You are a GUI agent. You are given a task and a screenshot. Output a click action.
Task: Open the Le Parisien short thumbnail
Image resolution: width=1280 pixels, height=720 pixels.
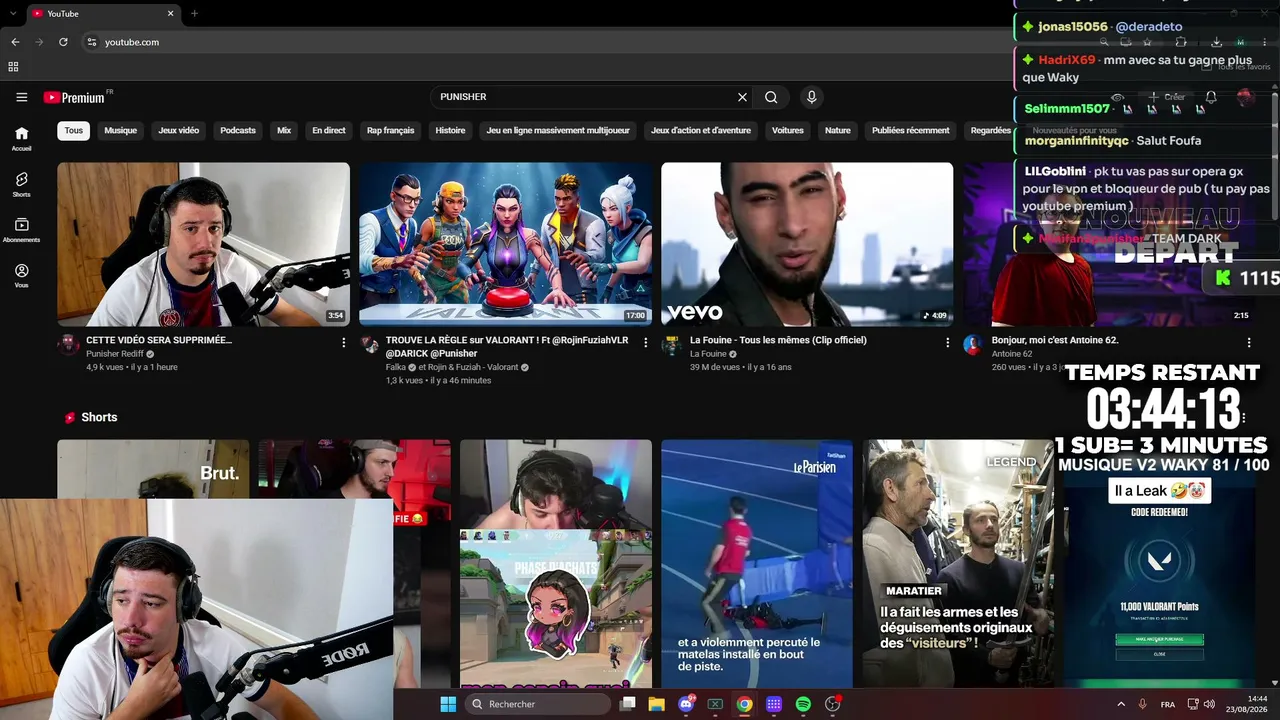tap(757, 564)
